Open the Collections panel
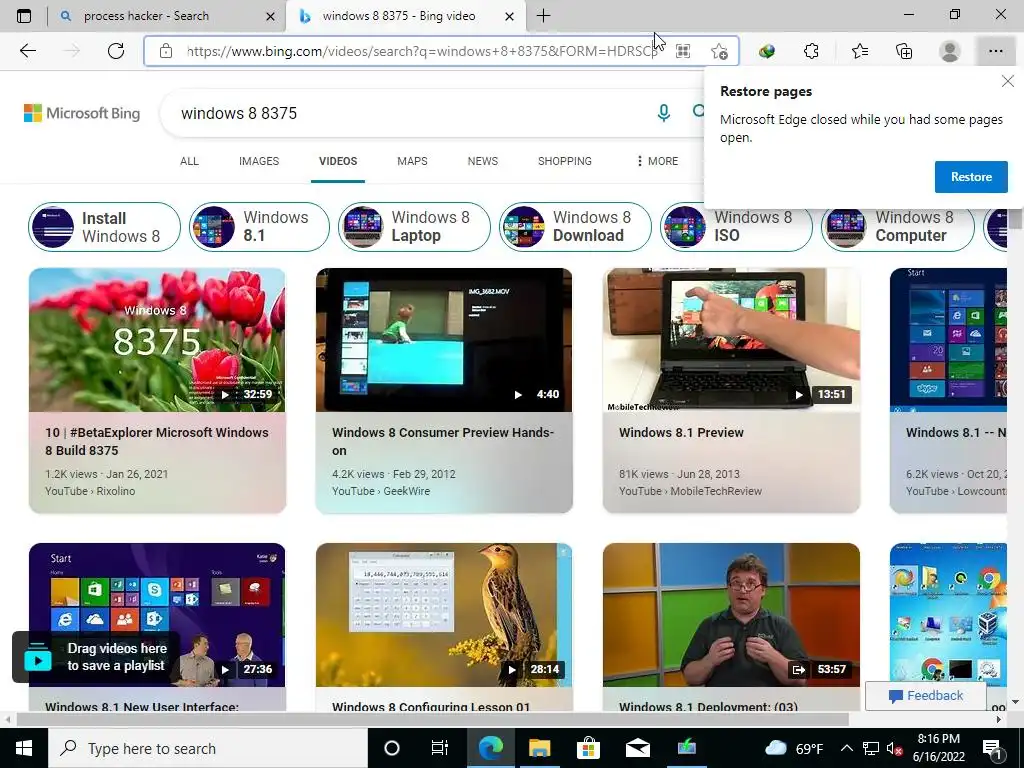The height and width of the screenshot is (768, 1024). 904,51
